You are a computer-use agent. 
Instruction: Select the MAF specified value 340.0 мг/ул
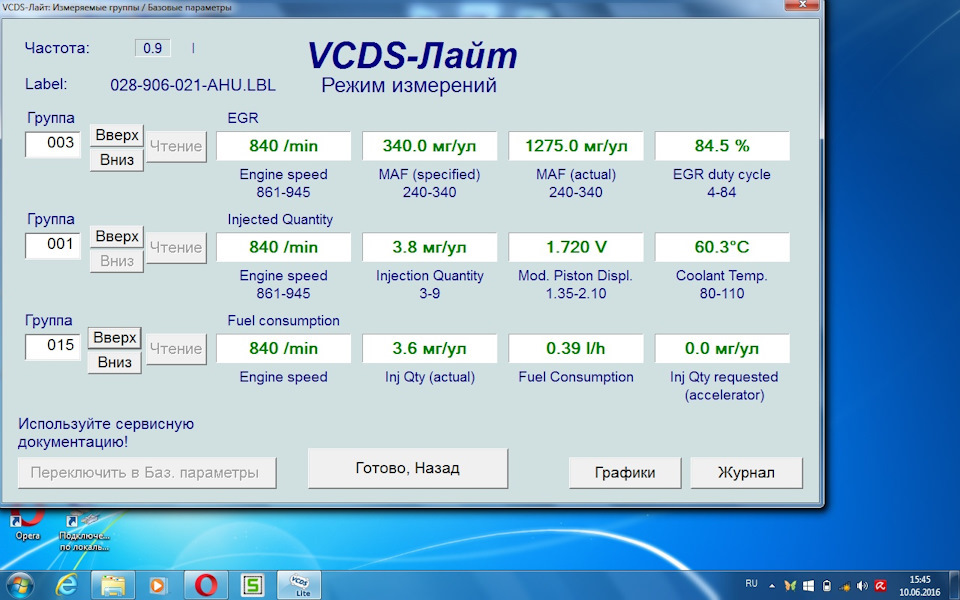[429, 146]
